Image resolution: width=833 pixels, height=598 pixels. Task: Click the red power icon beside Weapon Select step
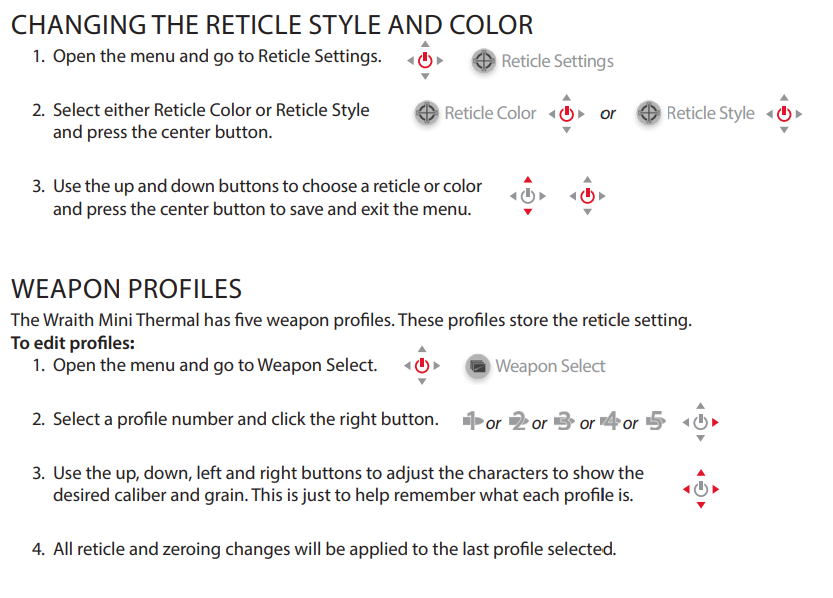pyautogui.click(x=422, y=365)
